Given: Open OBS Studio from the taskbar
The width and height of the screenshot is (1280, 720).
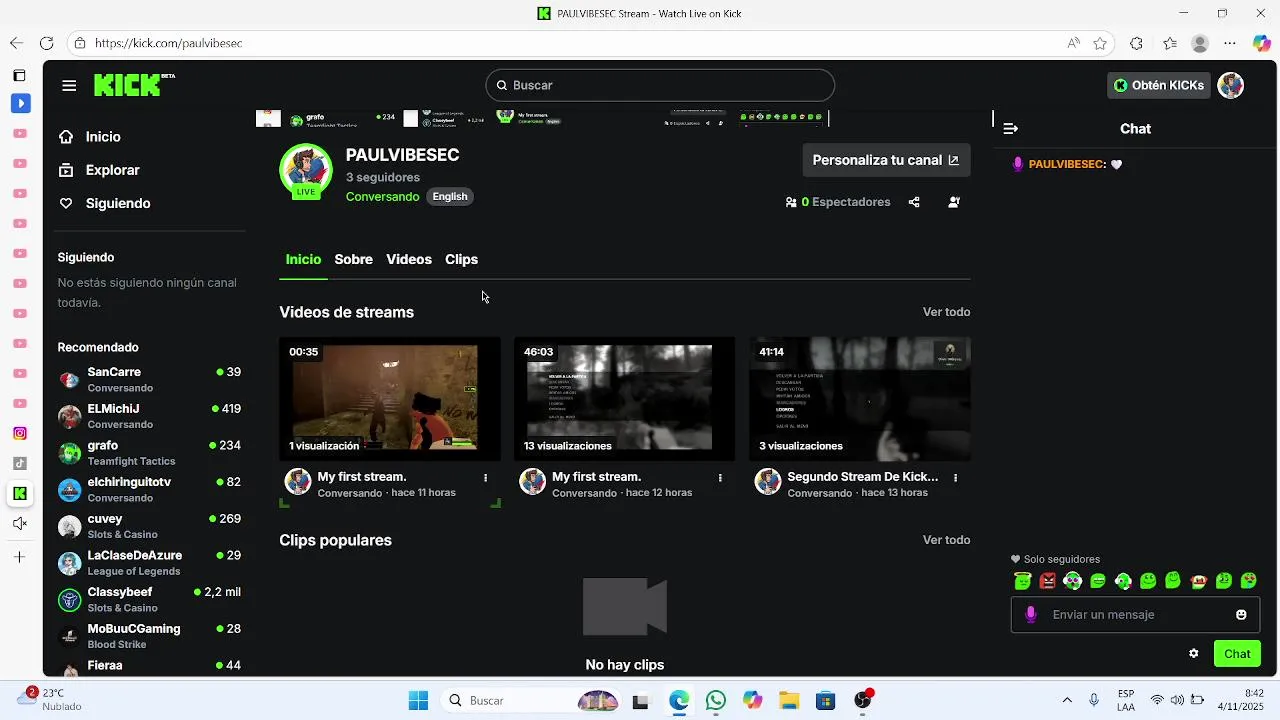Looking at the screenshot, I should (x=863, y=700).
